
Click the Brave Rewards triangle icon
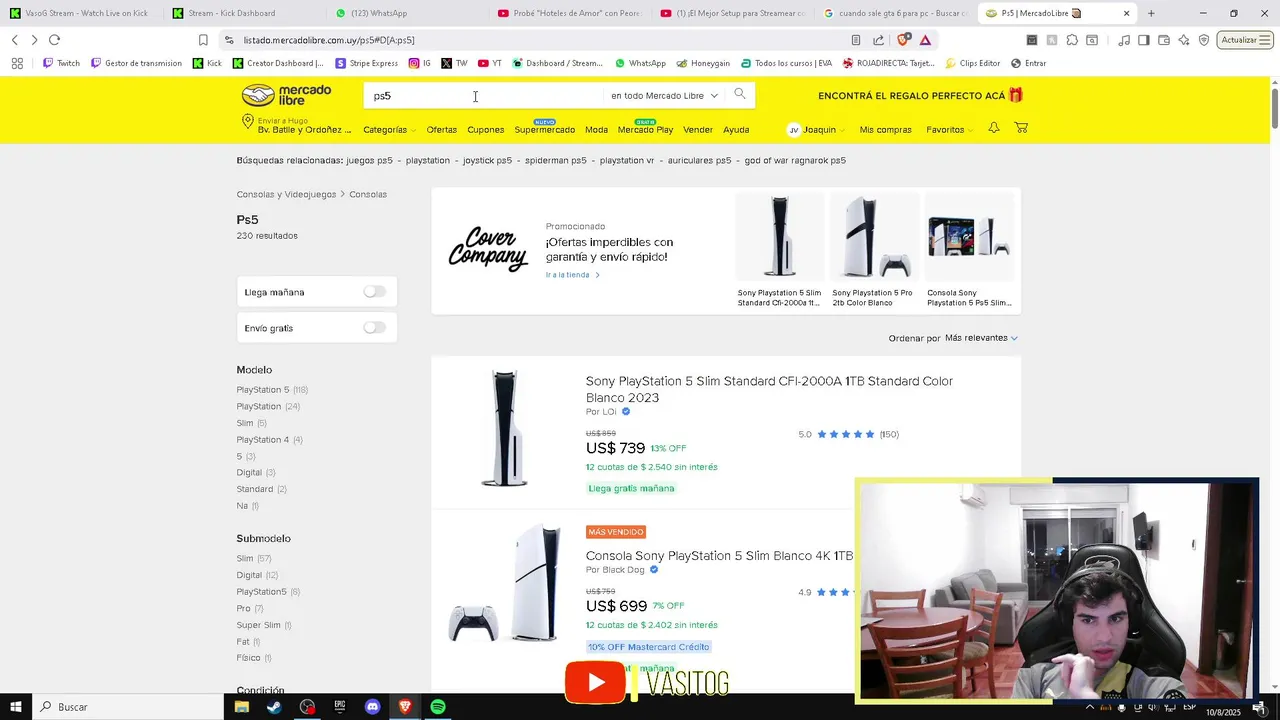tap(926, 40)
